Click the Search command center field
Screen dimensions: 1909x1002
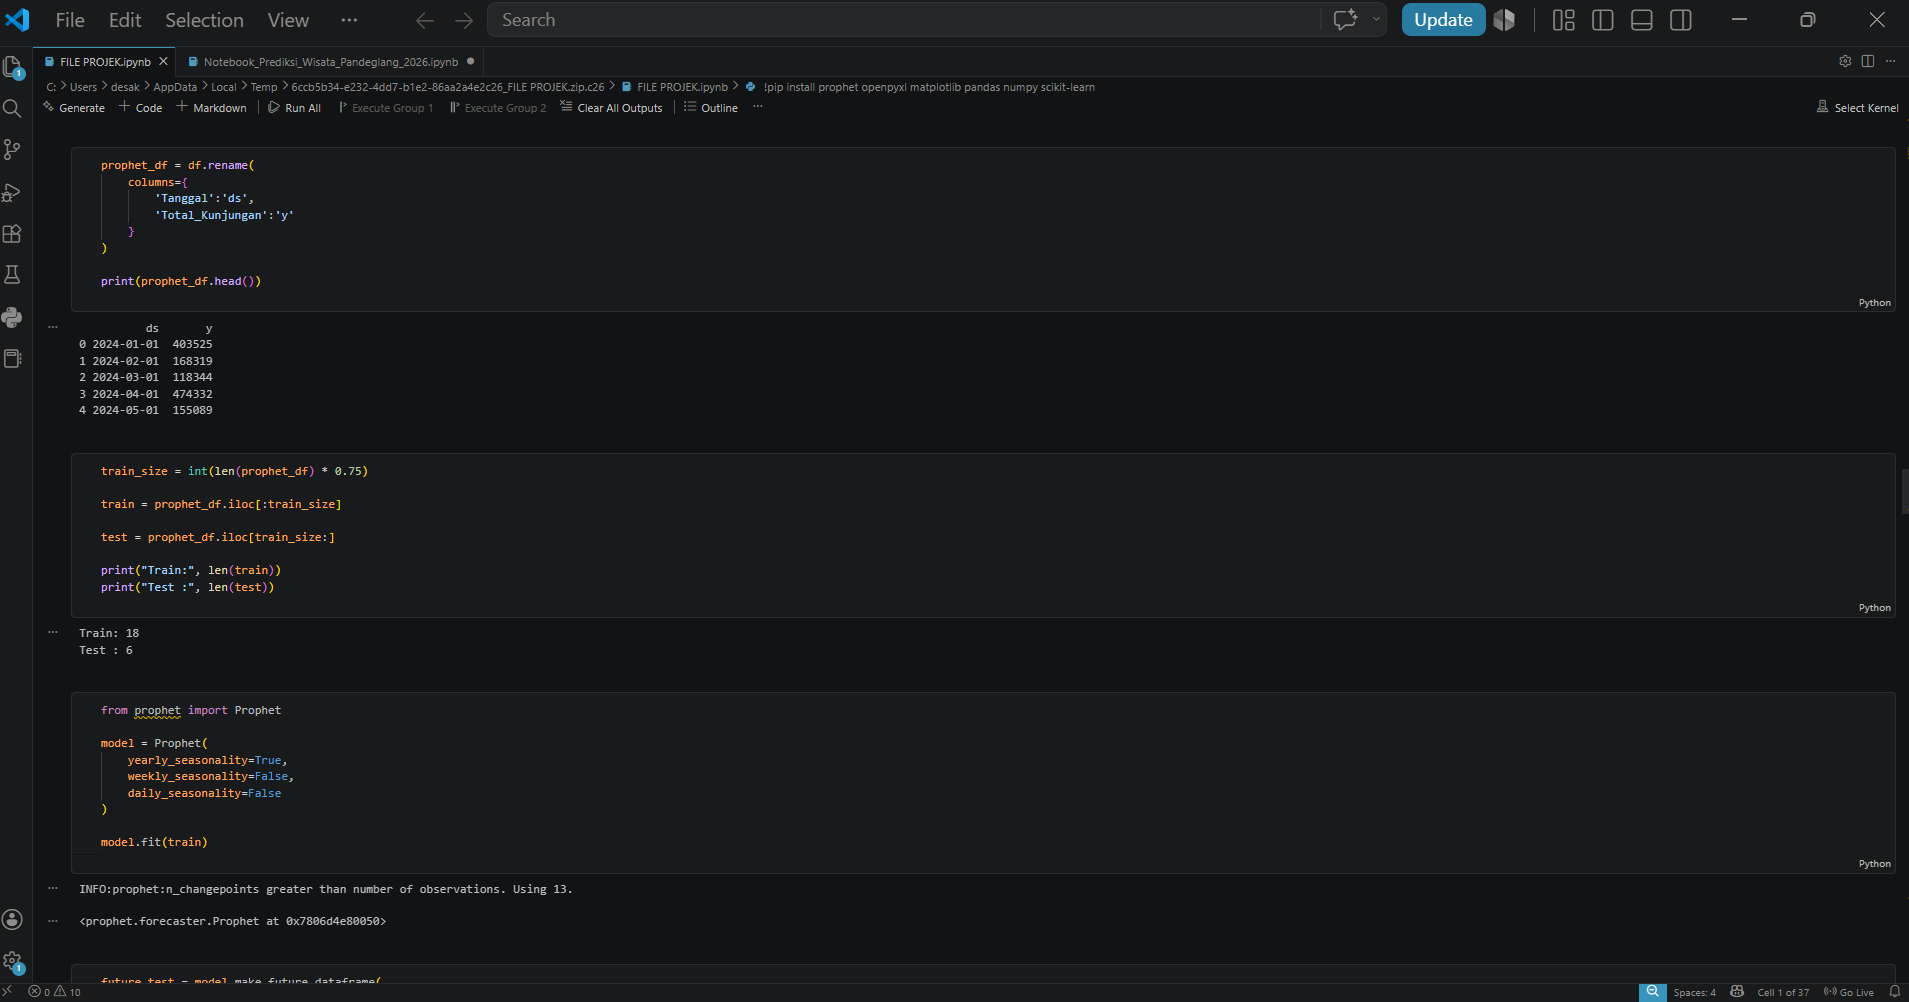click(x=904, y=20)
